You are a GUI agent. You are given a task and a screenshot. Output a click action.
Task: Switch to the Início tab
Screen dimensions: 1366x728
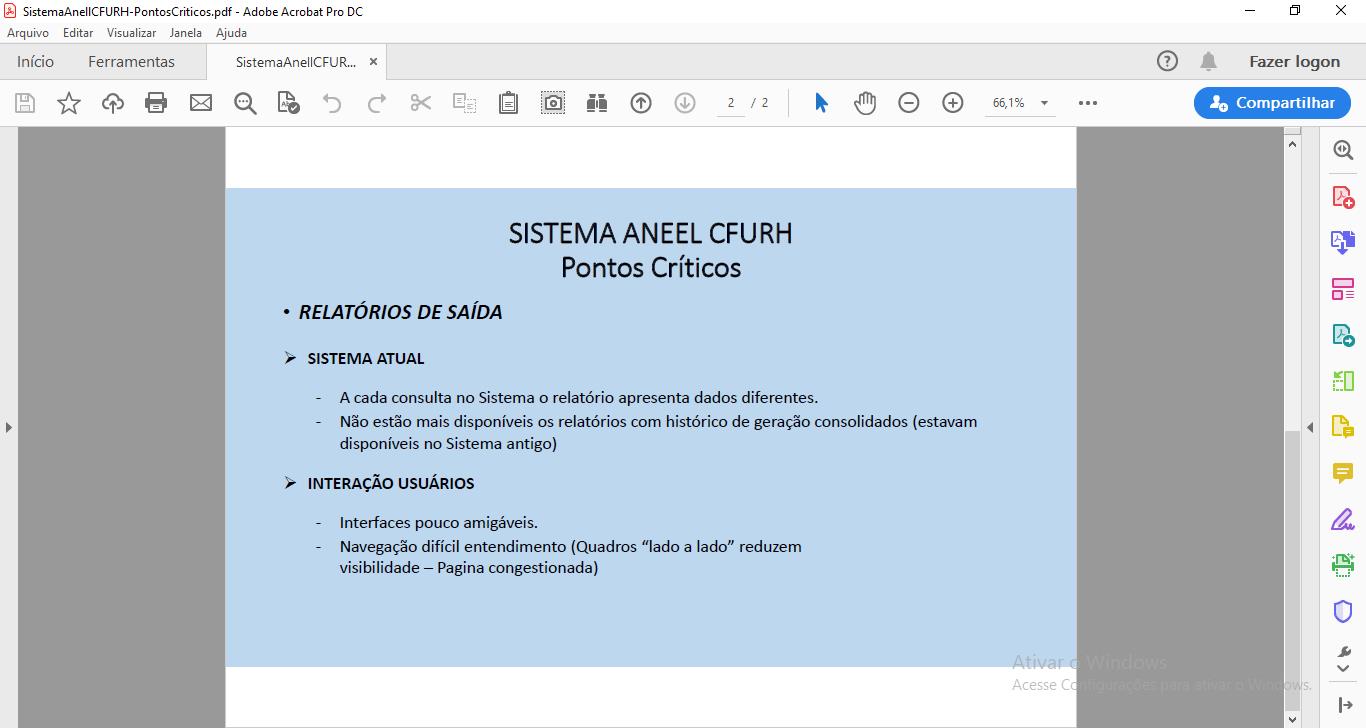pyautogui.click(x=35, y=61)
